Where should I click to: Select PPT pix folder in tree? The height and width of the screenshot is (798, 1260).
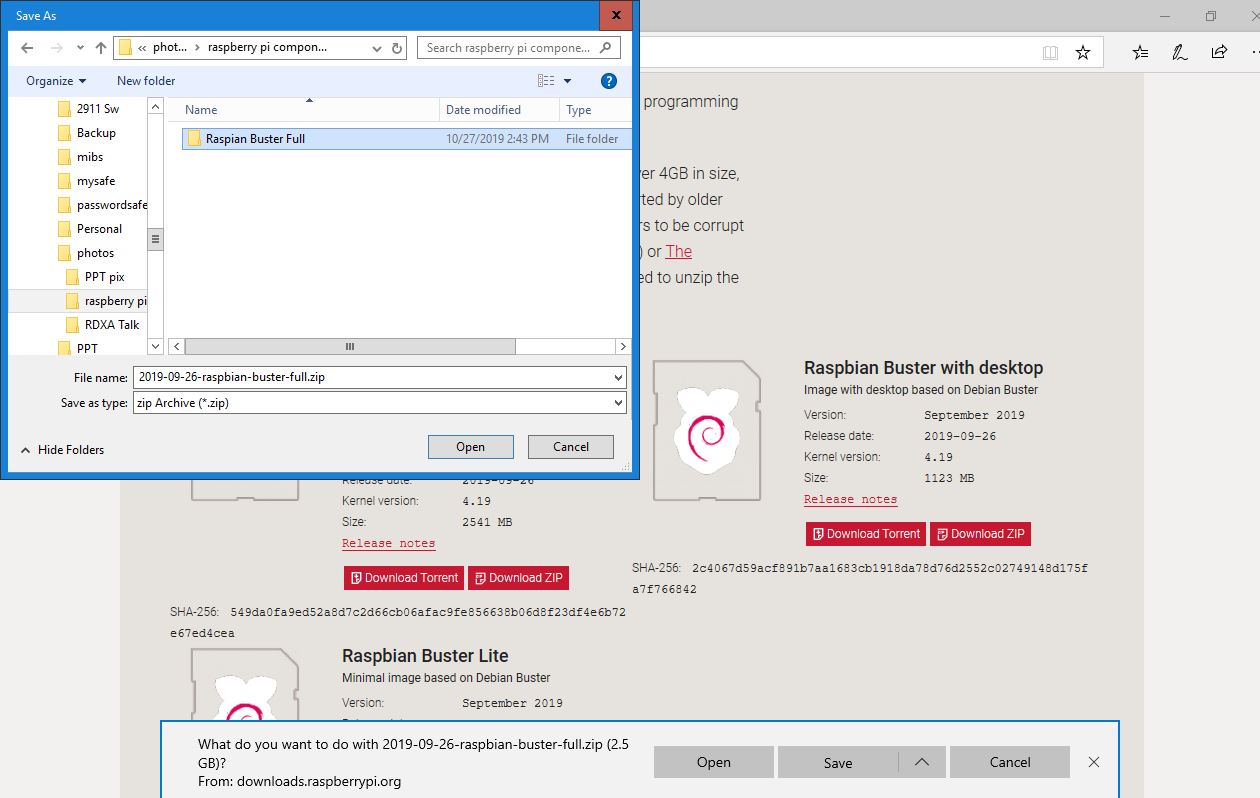pyautogui.click(x=104, y=277)
